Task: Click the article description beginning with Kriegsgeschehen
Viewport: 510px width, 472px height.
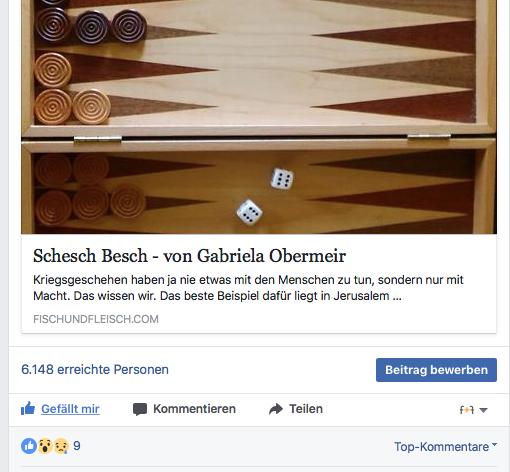Action: click(x=248, y=288)
